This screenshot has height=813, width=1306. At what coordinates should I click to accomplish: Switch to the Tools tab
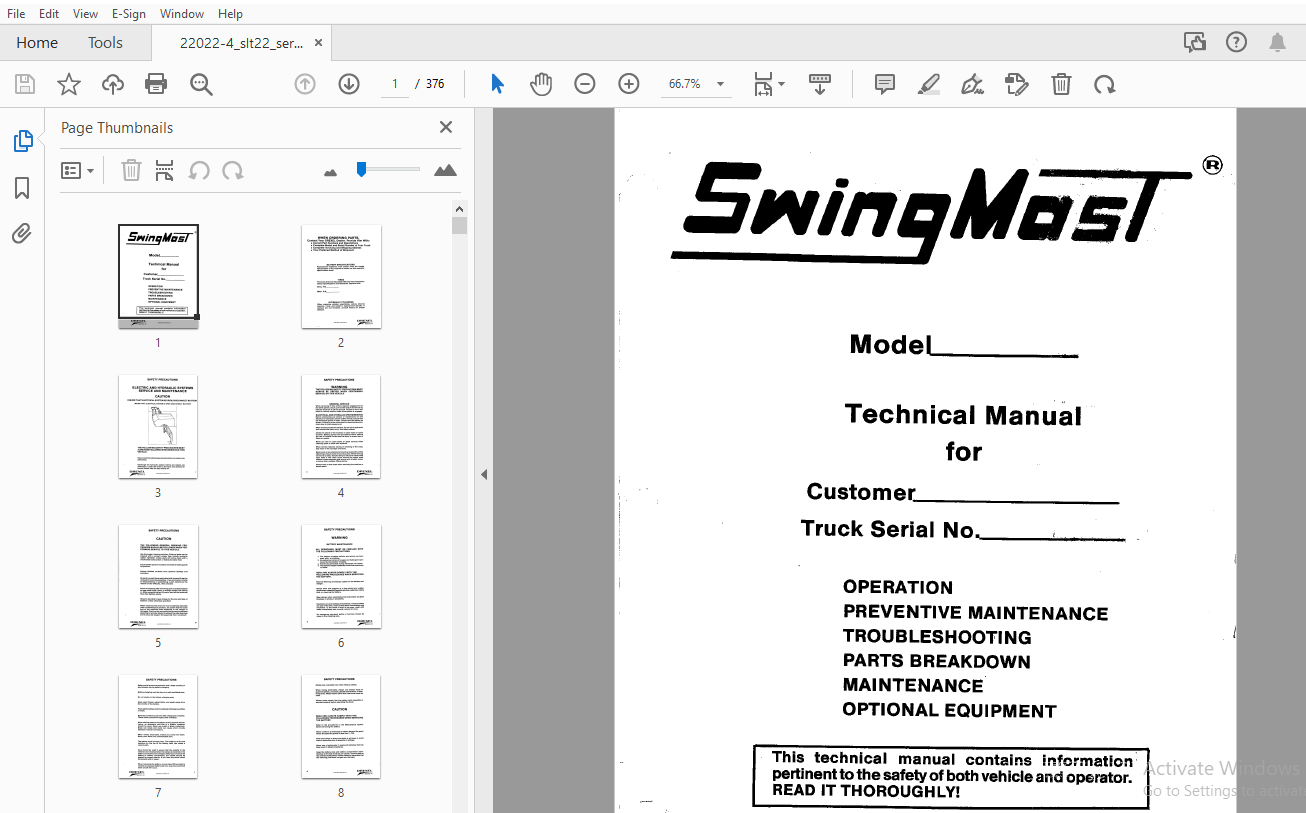[105, 43]
